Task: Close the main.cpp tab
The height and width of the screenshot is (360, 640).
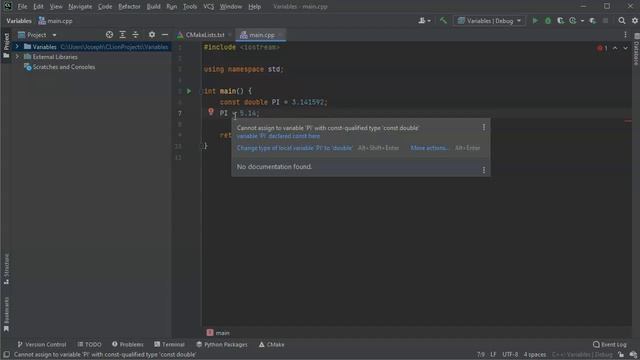Action: 280,35
